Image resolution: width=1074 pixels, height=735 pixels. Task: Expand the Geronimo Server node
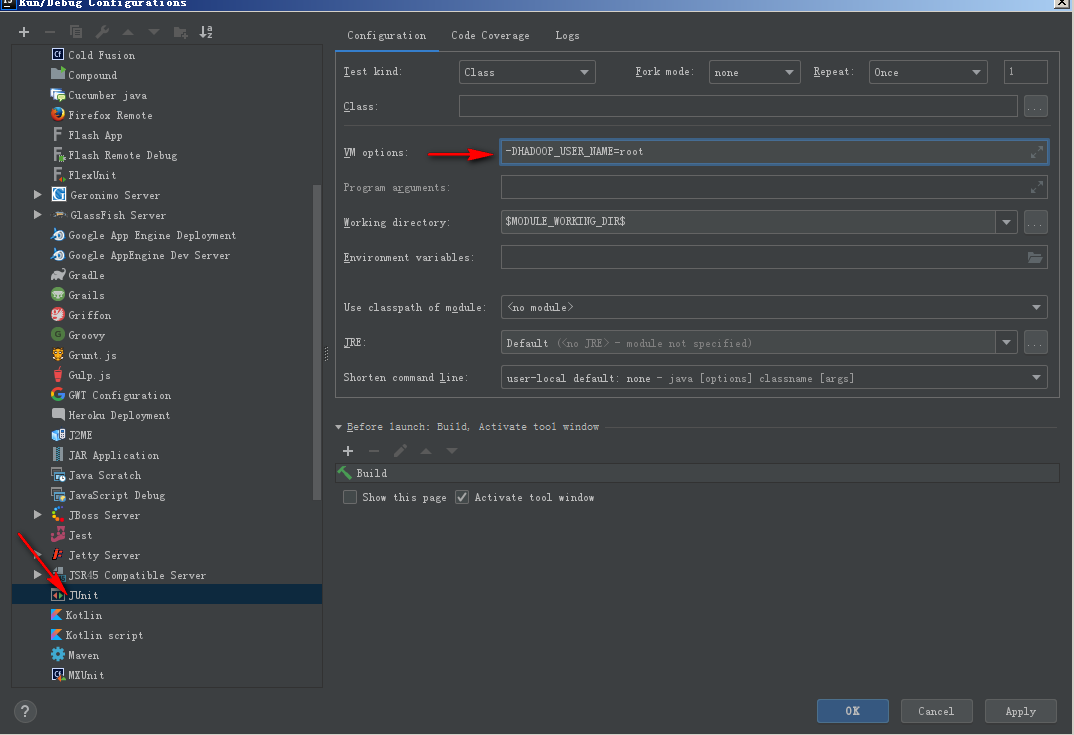38,195
